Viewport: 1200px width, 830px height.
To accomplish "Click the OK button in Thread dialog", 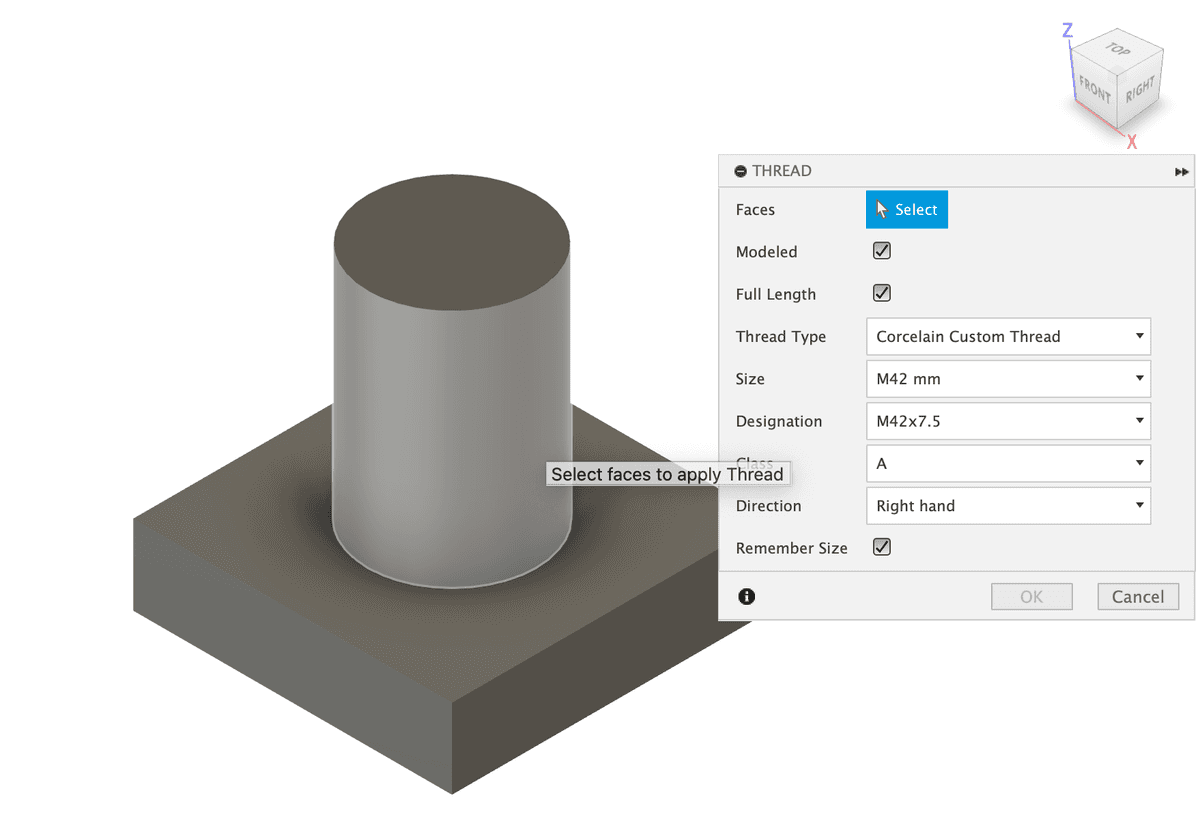I will coord(1031,597).
